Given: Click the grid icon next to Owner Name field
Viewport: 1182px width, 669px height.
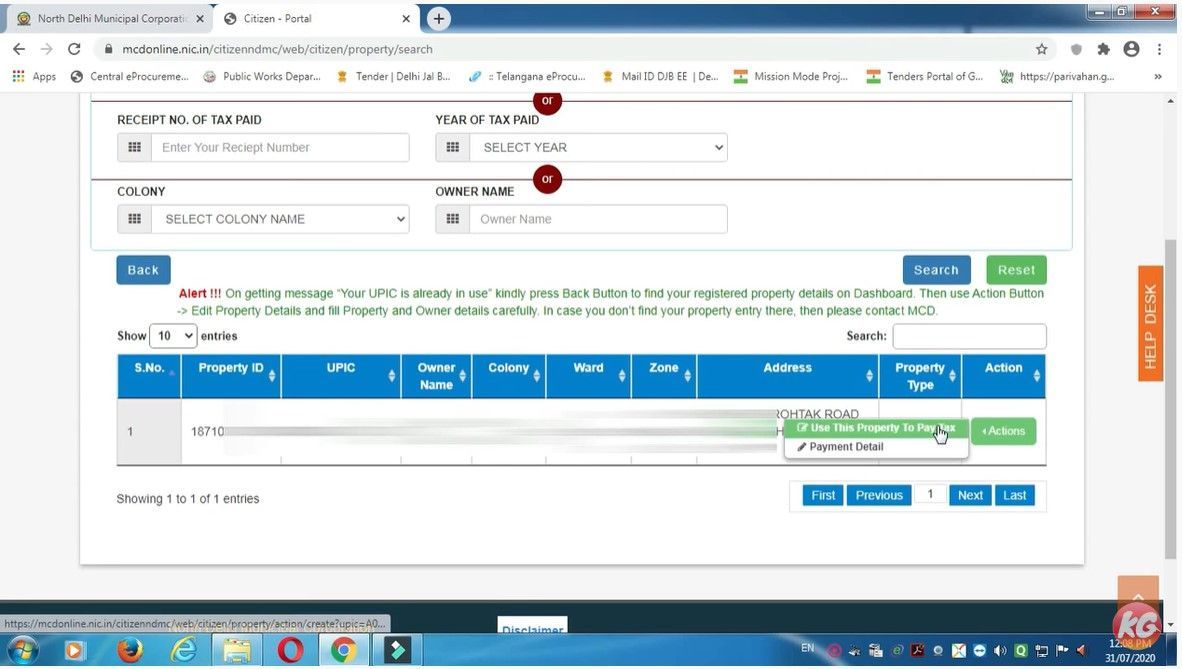Looking at the screenshot, I should click(453, 219).
